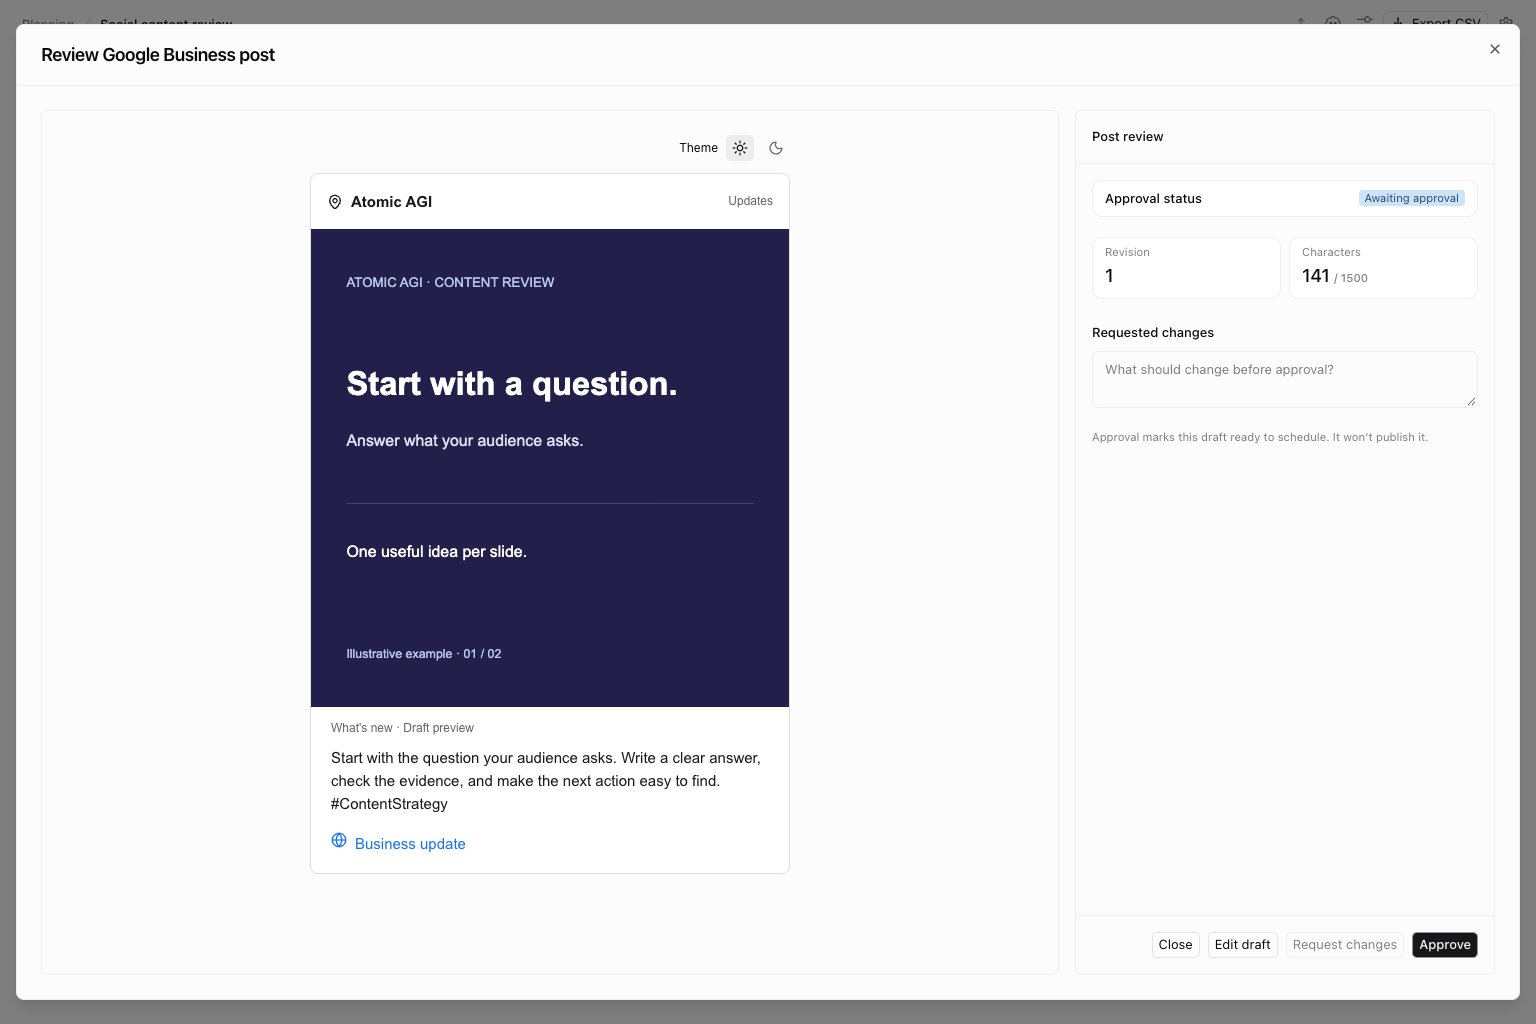1536x1024 pixels.
Task: Click the location pin icon beside Atomic AGI
Action: (335, 202)
